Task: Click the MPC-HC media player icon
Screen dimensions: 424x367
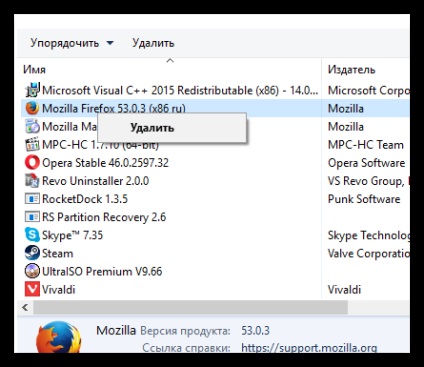Action: (32, 145)
